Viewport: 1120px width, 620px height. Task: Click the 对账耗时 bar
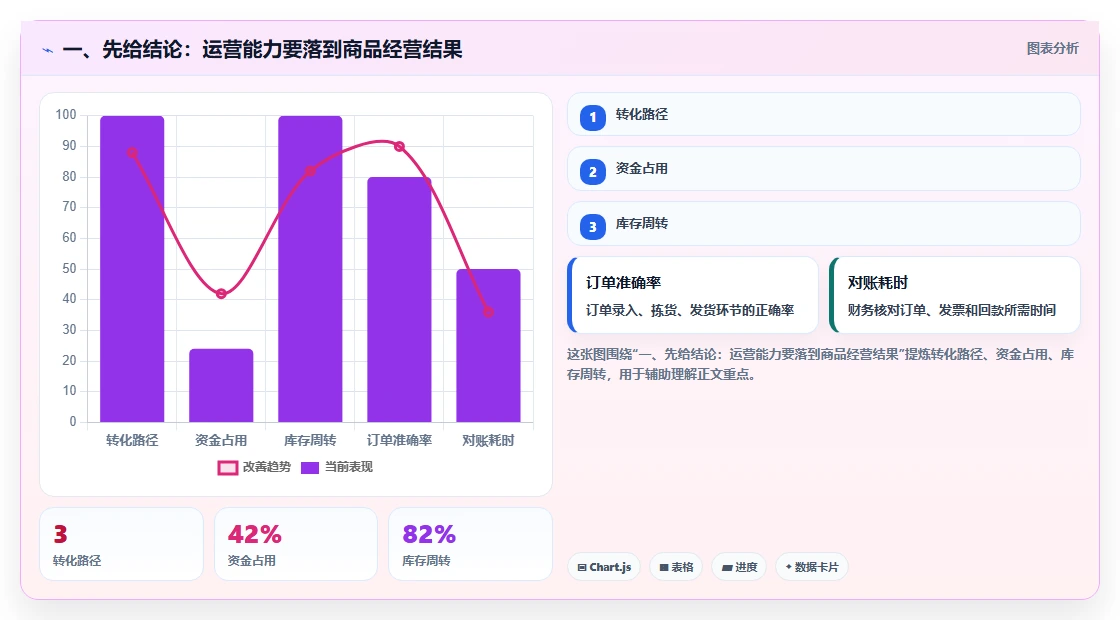(489, 346)
